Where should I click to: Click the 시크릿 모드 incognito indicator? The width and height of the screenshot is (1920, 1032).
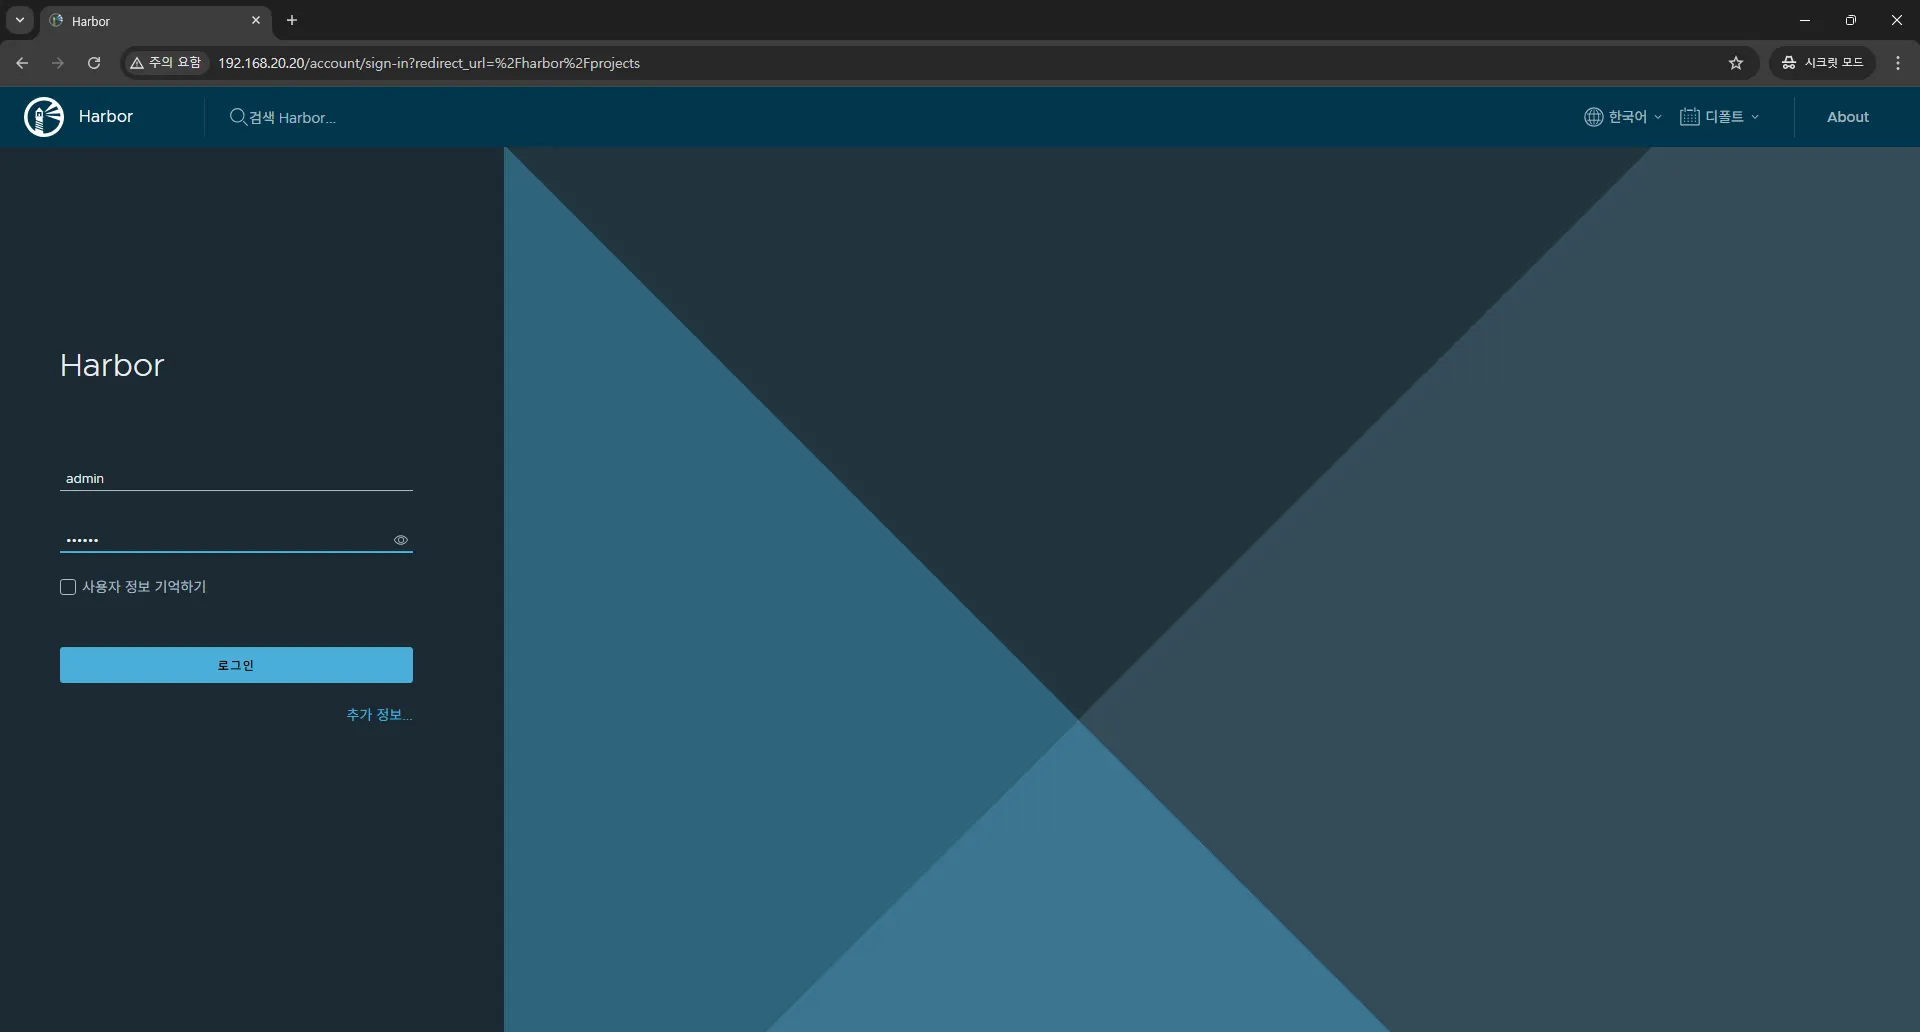tap(1823, 63)
